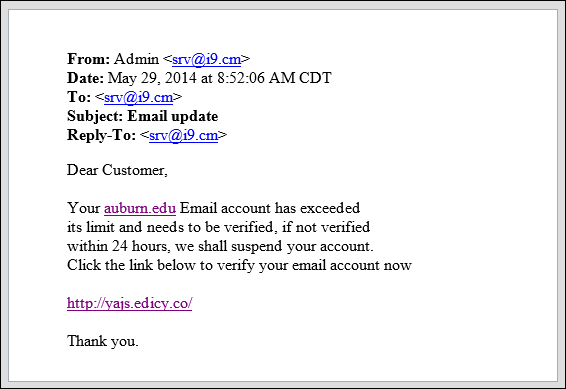
Task: Click the within 24 hours suspend line
Action: coord(220,246)
